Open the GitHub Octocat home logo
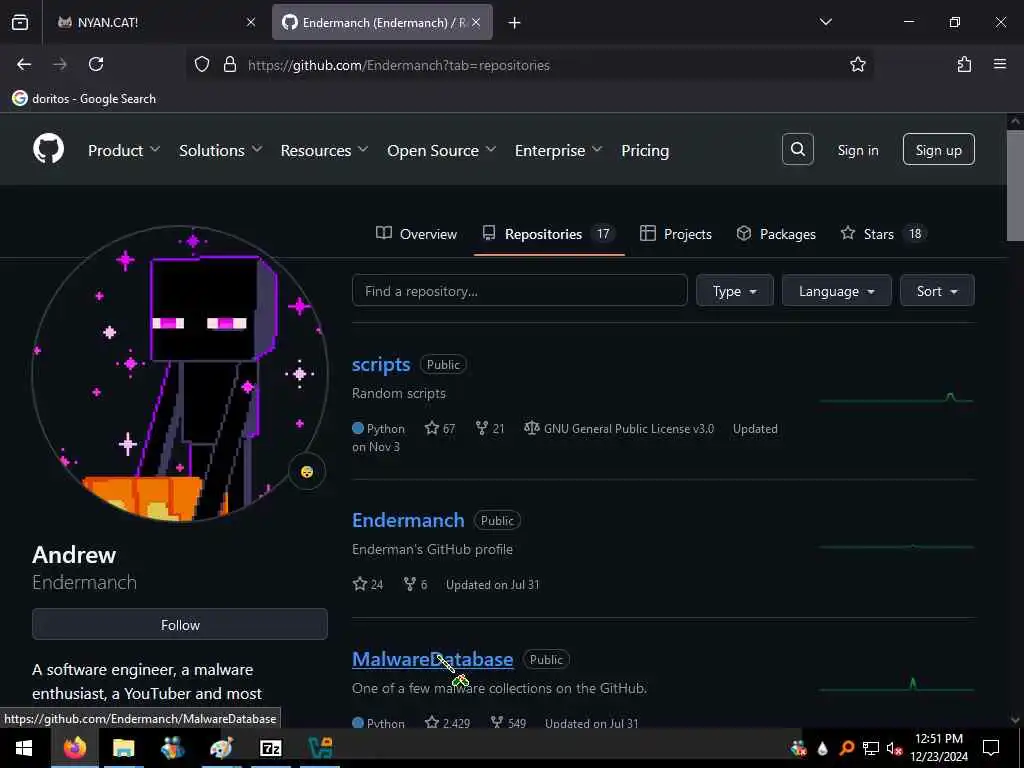The image size is (1024, 768). (x=48, y=150)
